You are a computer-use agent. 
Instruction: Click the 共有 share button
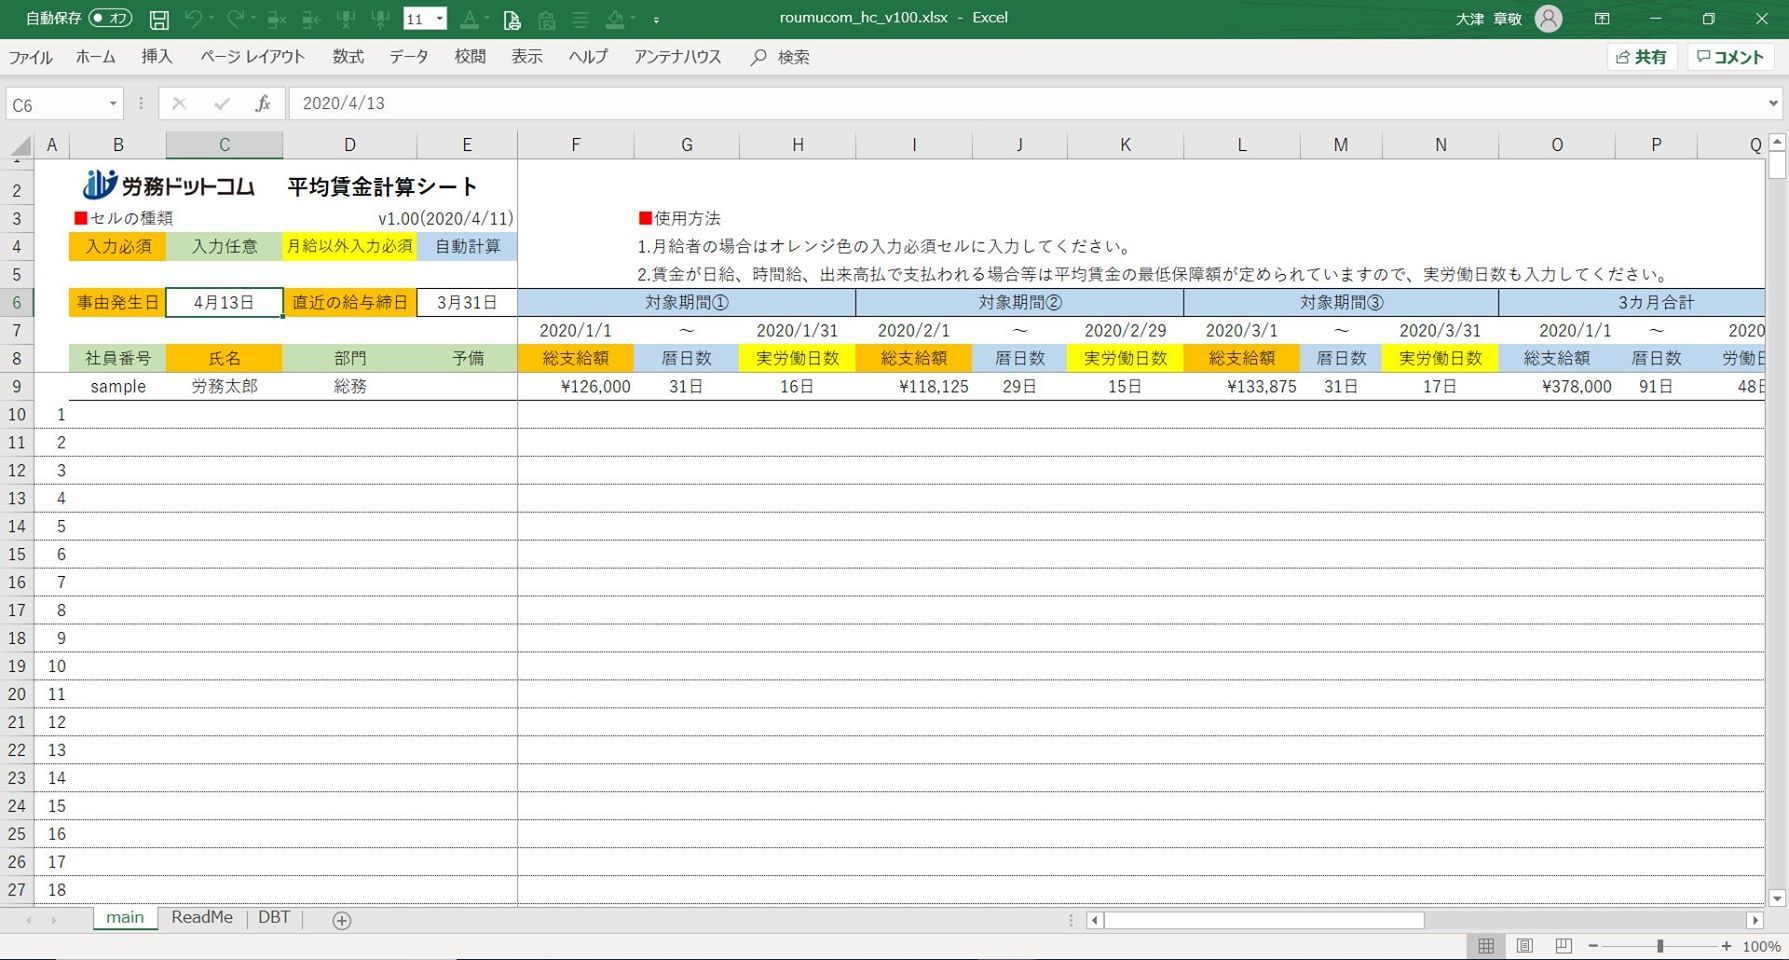pyautogui.click(x=1642, y=57)
